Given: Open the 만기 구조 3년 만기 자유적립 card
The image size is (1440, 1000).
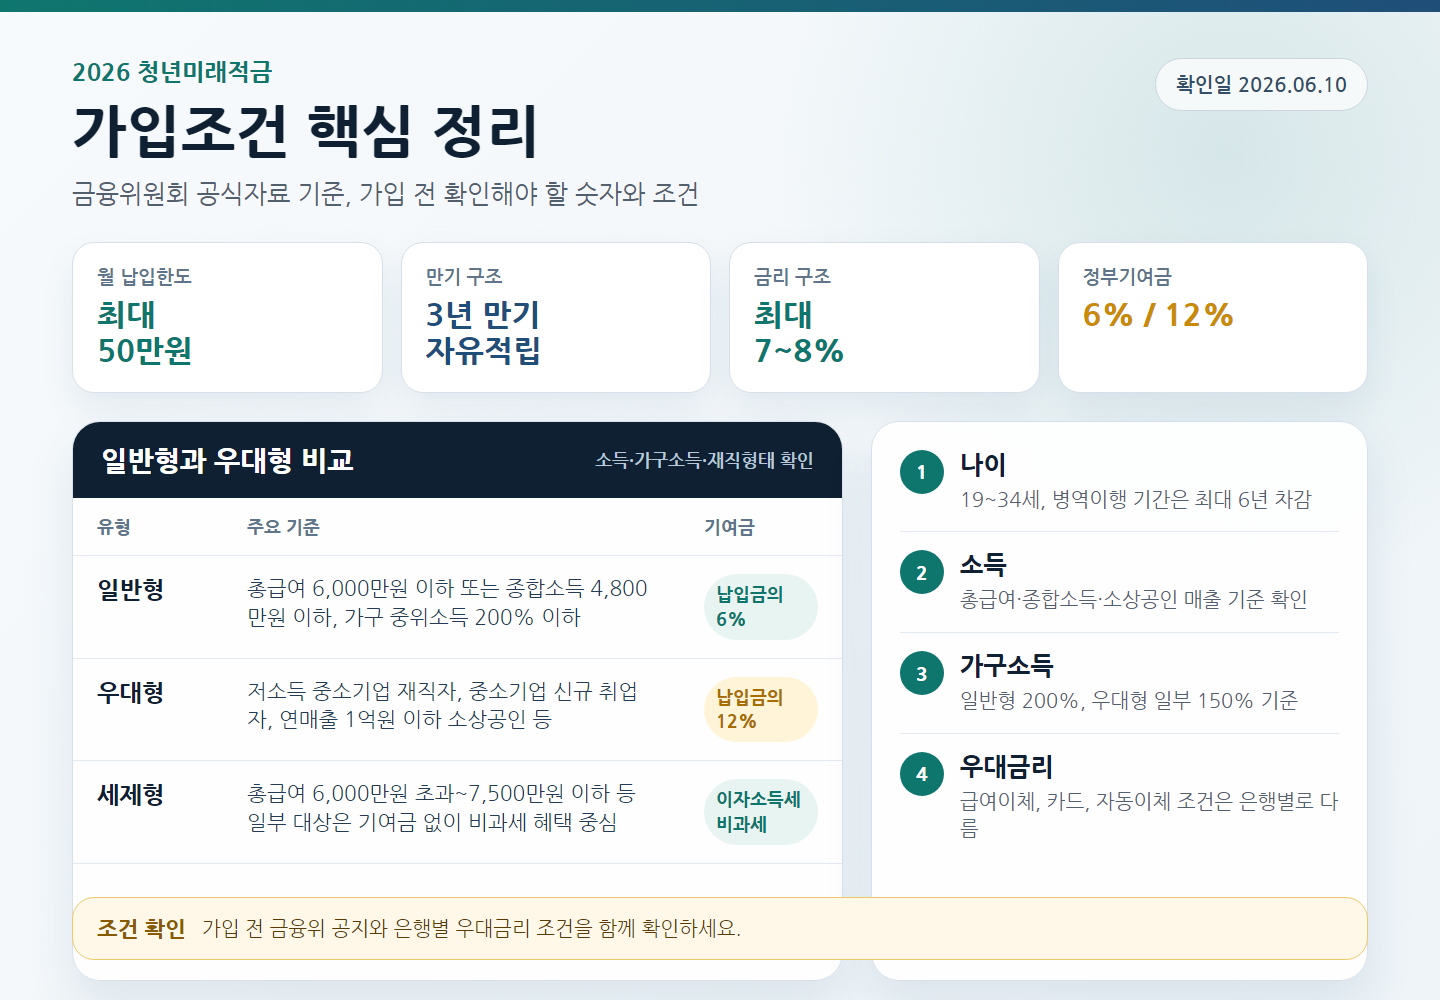Looking at the screenshot, I should (x=556, y=317).
